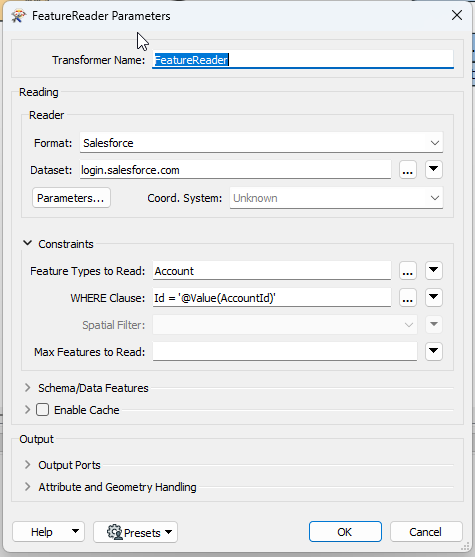Open the WHERE Clause editor ellipsis button
This screenshot has width=475, height=557.
pyautogui.click(x=407, y=298)
